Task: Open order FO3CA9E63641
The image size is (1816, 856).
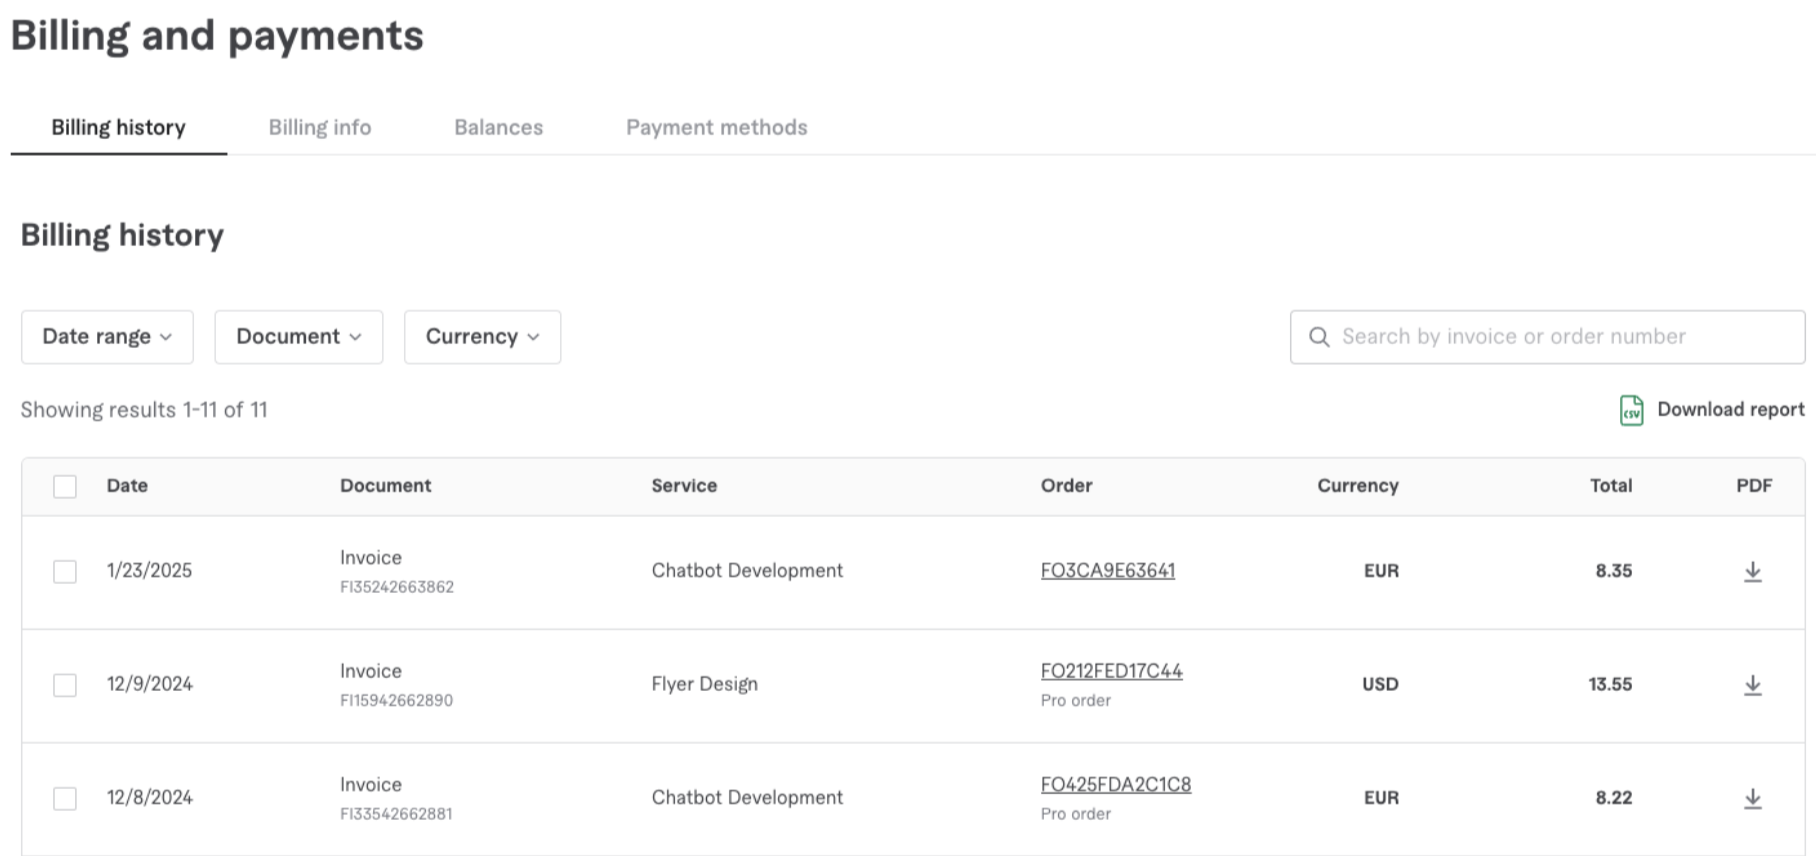Action: [1107, 570]
